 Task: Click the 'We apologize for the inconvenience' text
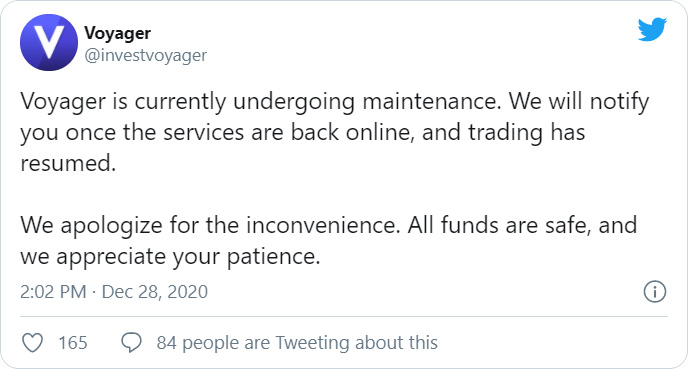tap(210, 226)
